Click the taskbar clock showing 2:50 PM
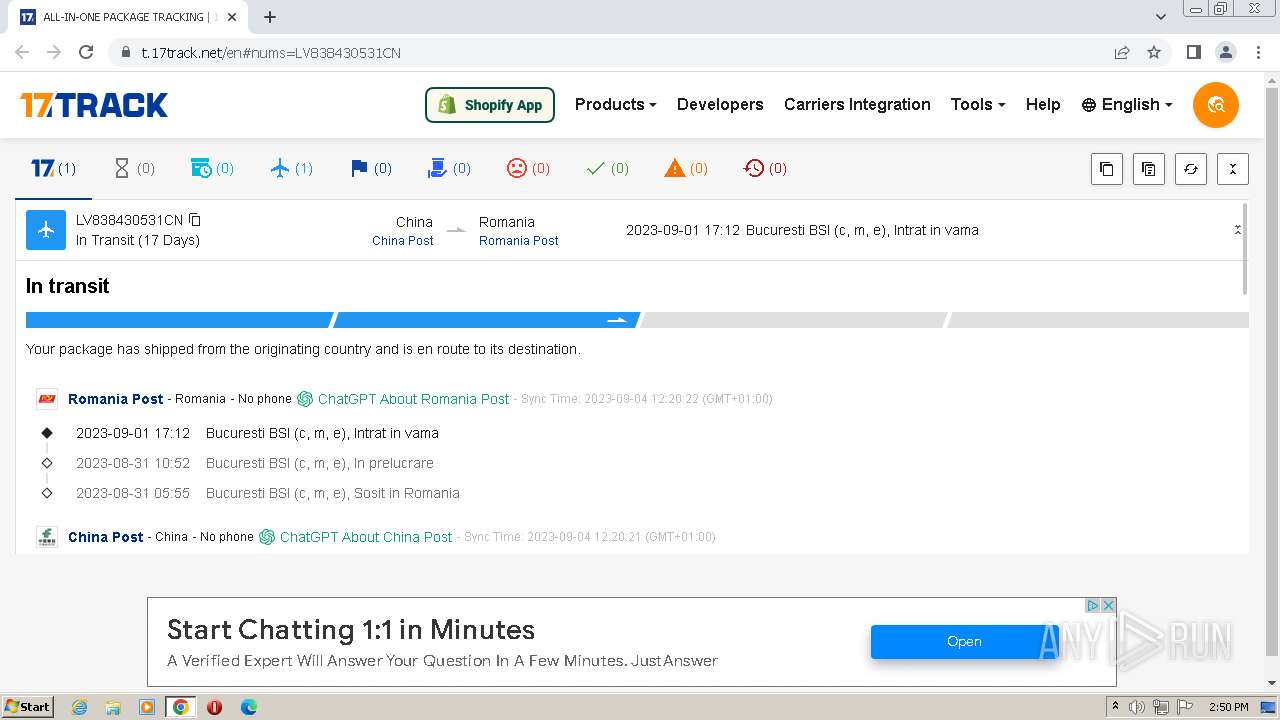Screen dimensions: 1280x720 [1228, 707]
